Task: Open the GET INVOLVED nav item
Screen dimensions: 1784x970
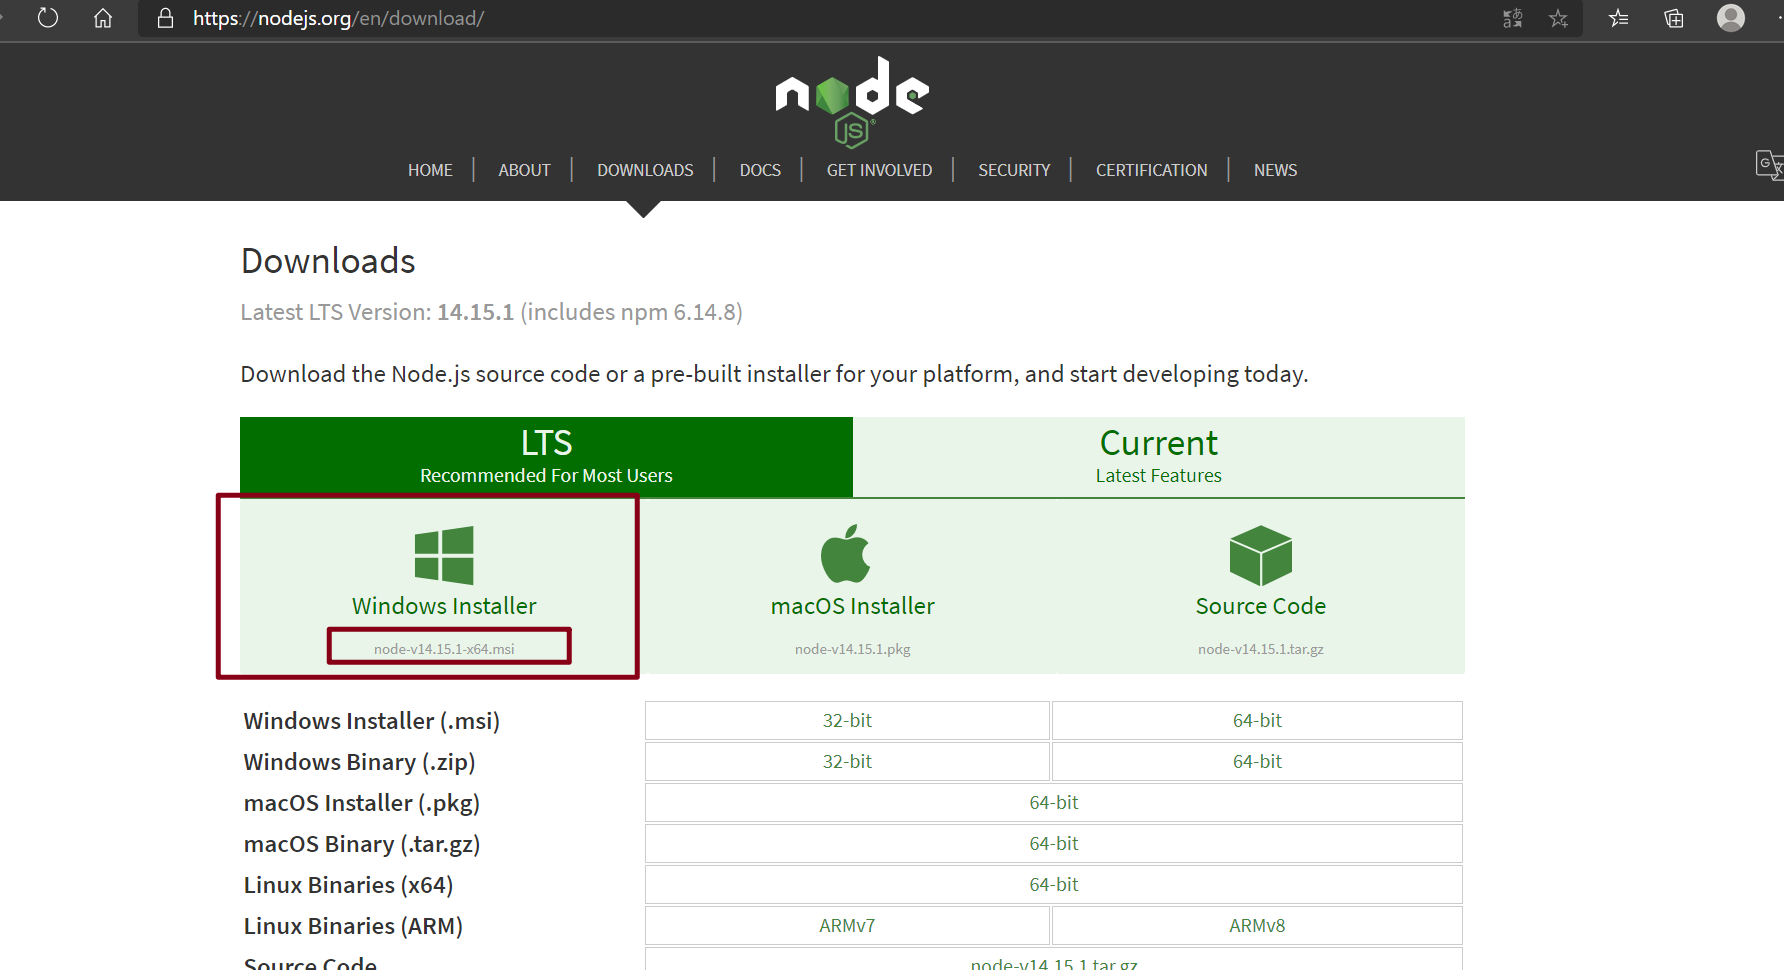Action: 879,170
